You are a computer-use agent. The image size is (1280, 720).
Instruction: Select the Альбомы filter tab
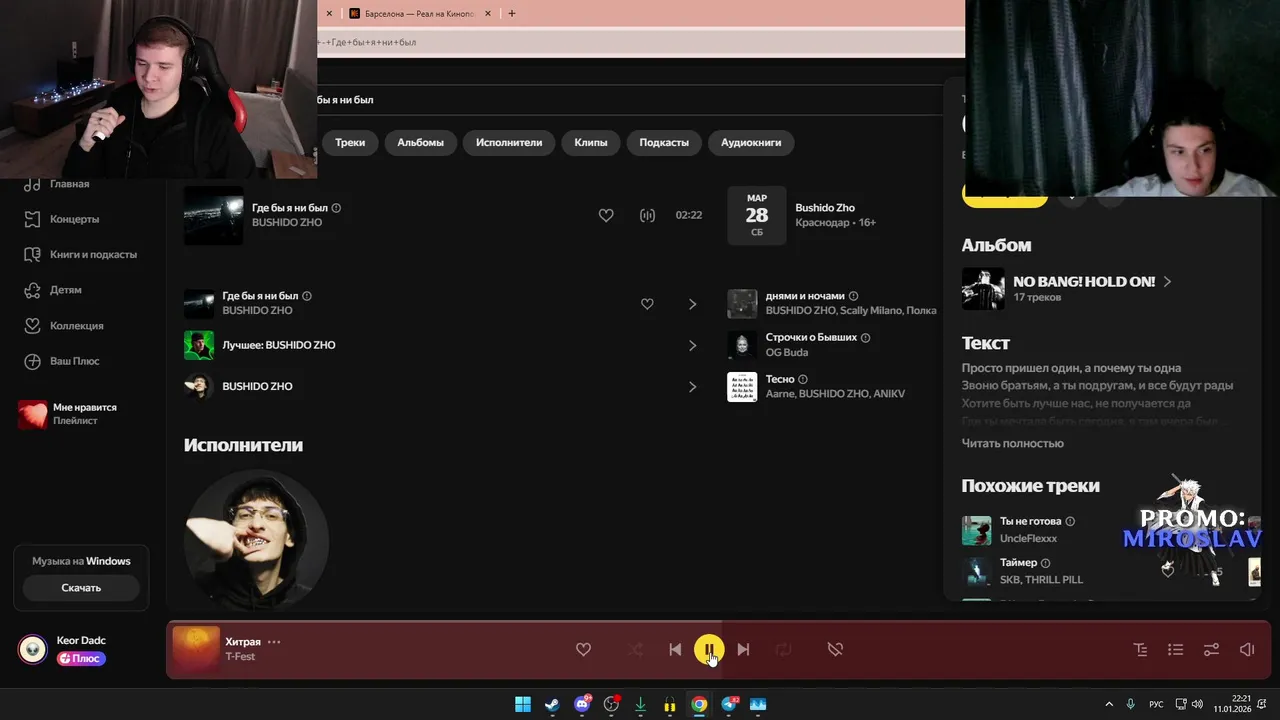click(420, 142)
